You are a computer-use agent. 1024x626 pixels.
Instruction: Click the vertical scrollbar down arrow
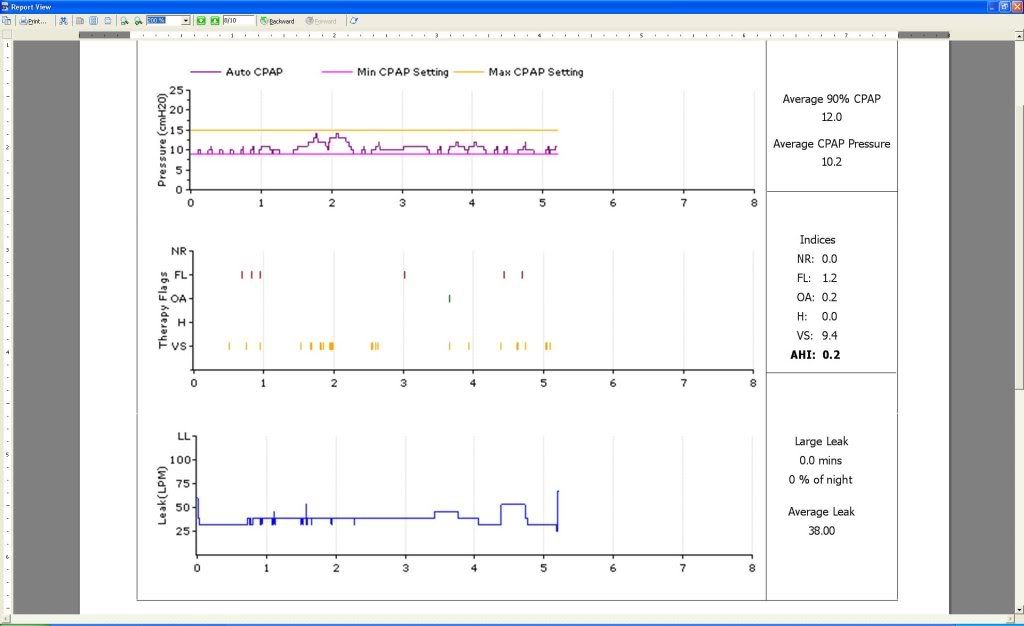[1018, 609]
